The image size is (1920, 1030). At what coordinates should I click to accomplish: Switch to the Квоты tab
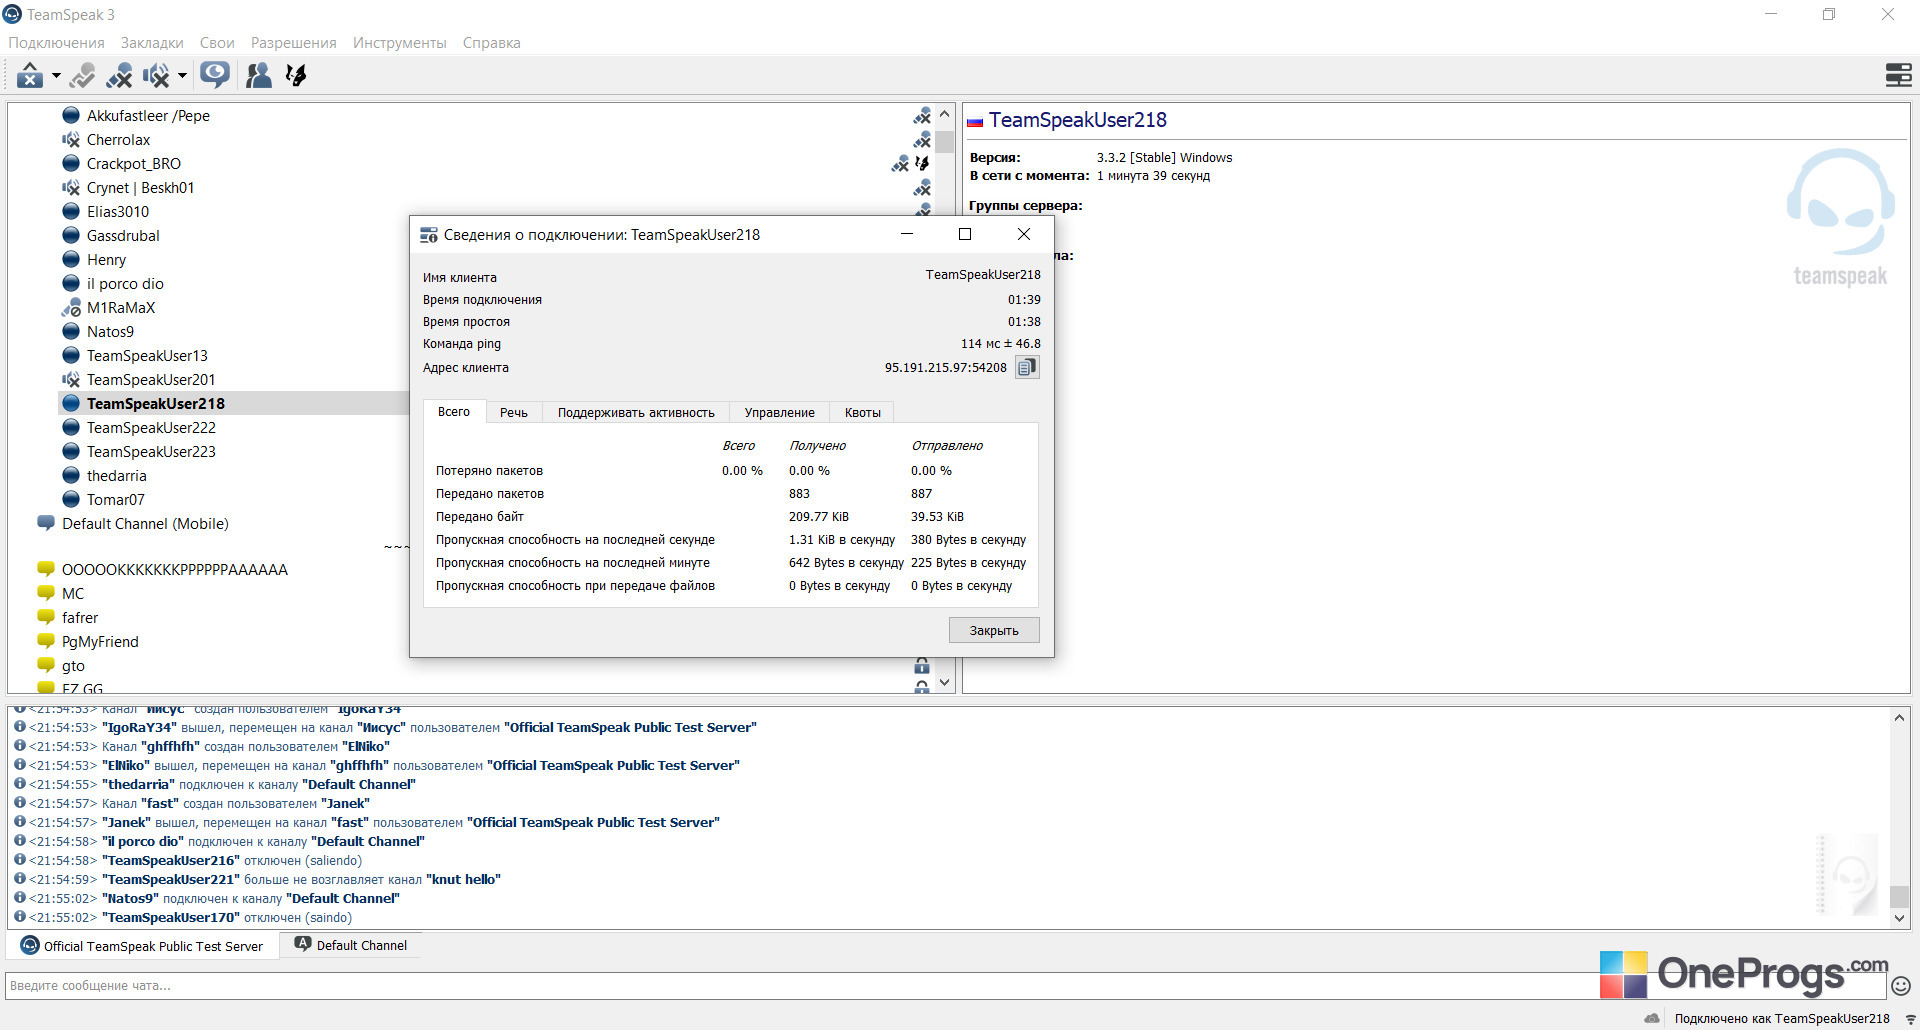pos(863,413)
